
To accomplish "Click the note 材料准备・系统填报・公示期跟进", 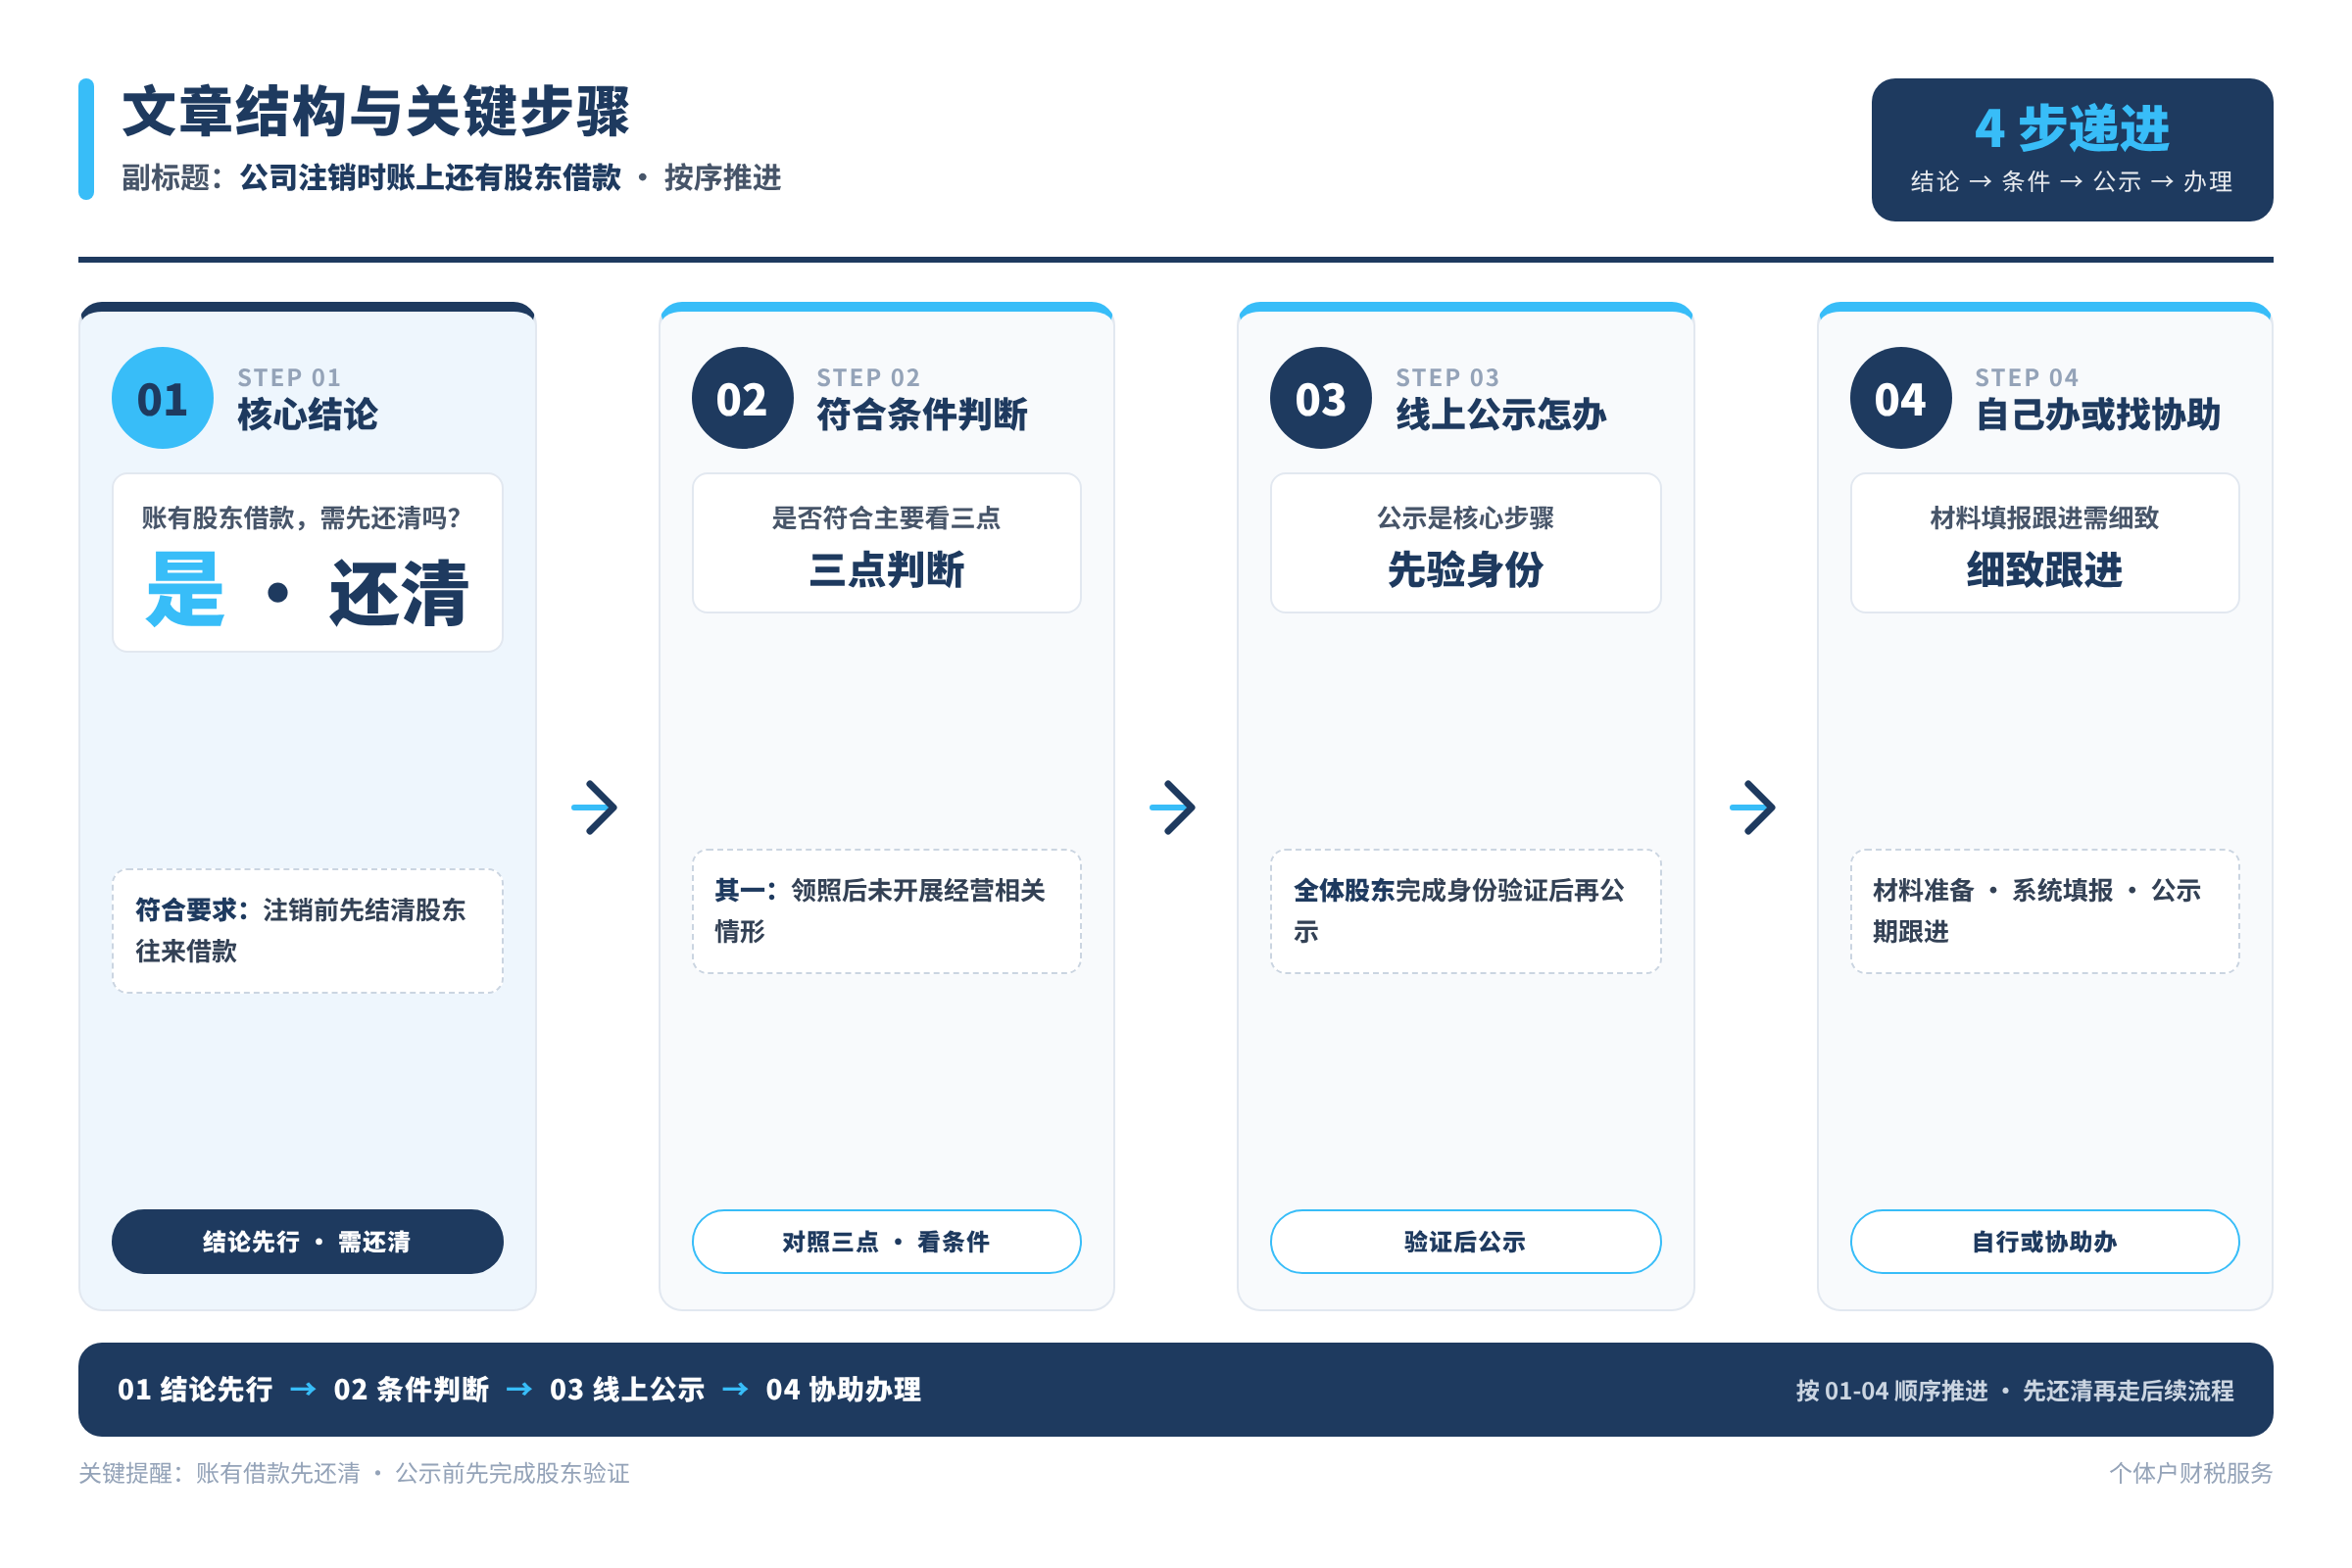I will (x=2044, y=911).
